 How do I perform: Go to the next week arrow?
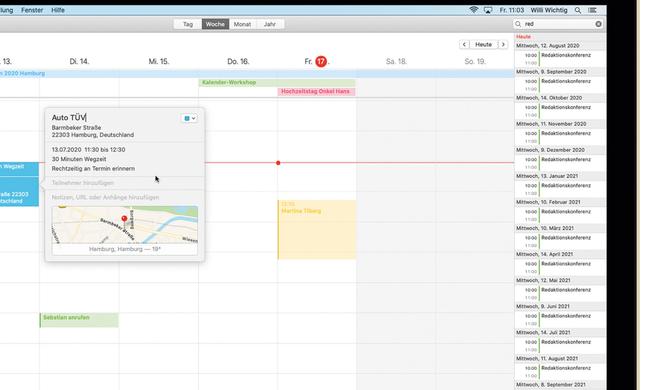503,45
